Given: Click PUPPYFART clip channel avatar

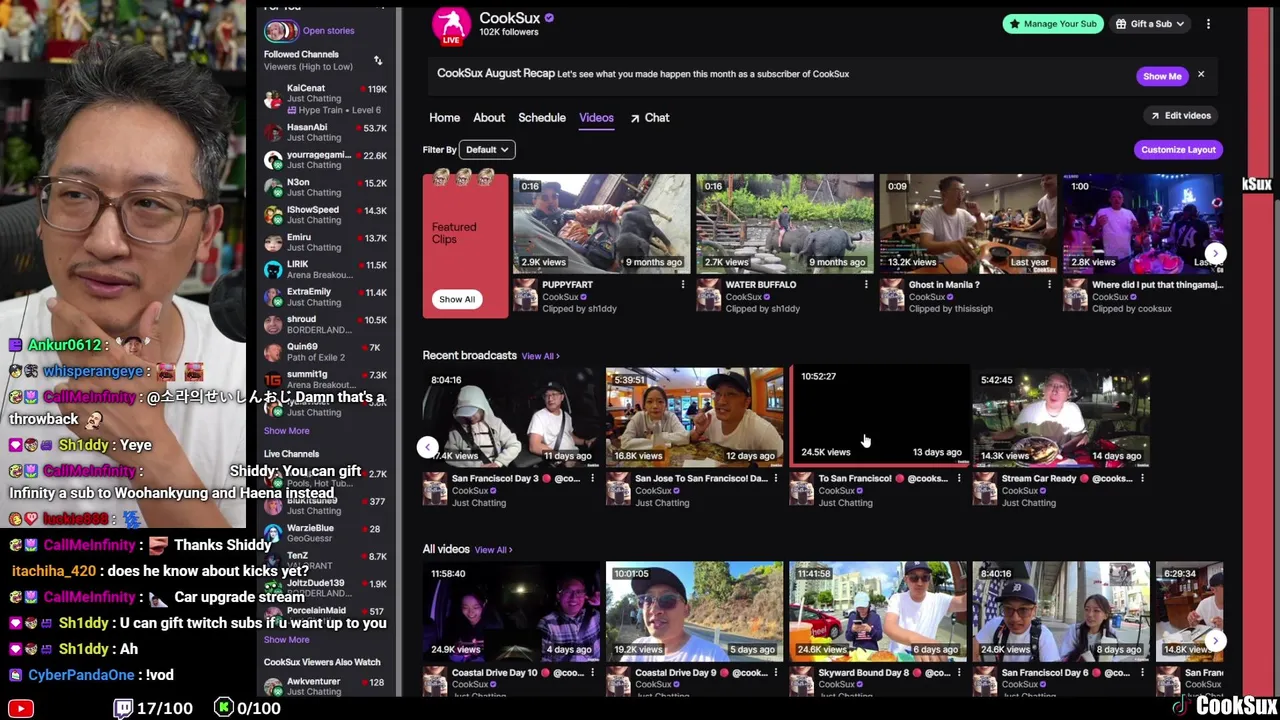Looking at the screenshot, I should [x=526, y=296].
